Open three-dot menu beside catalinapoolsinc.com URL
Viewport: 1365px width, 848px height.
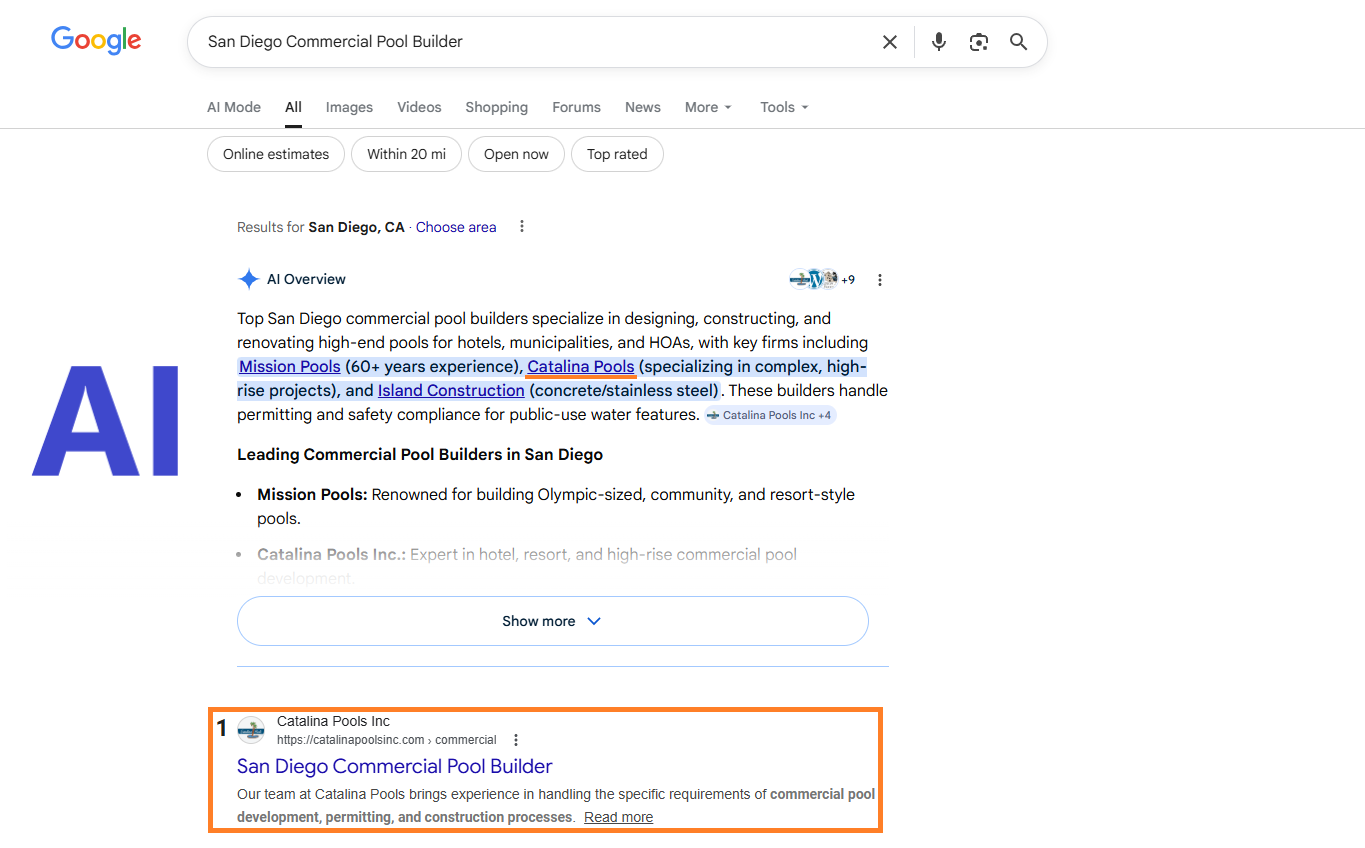(516, 740)
